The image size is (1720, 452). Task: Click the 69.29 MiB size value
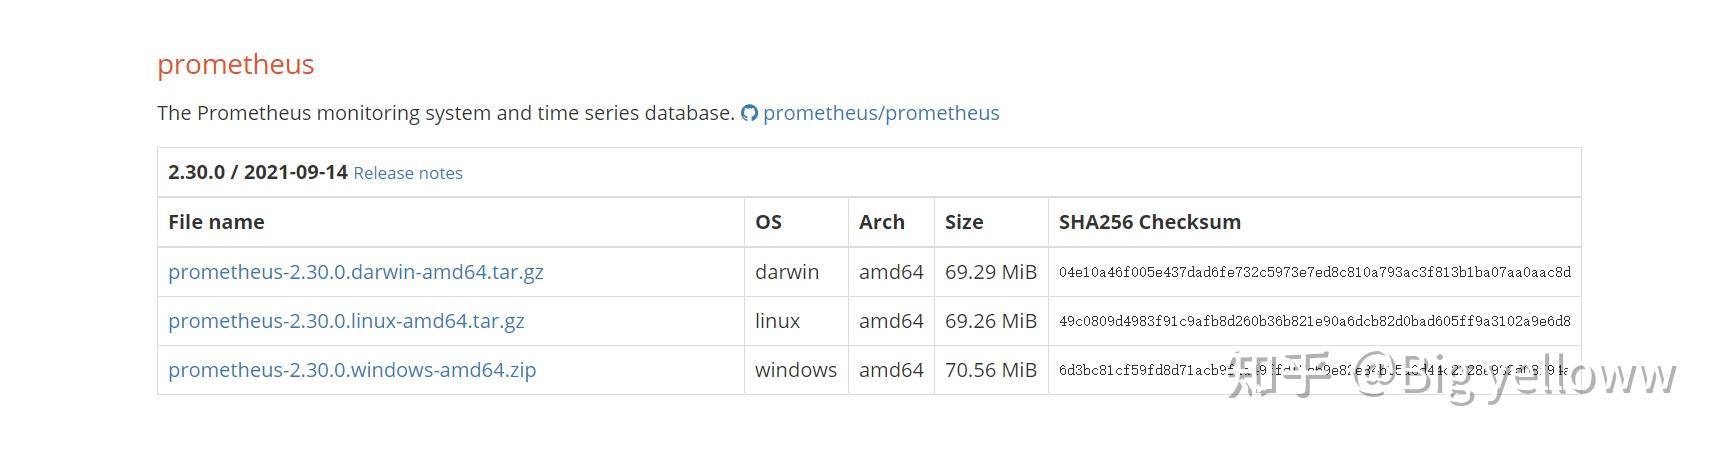point(990,272)
